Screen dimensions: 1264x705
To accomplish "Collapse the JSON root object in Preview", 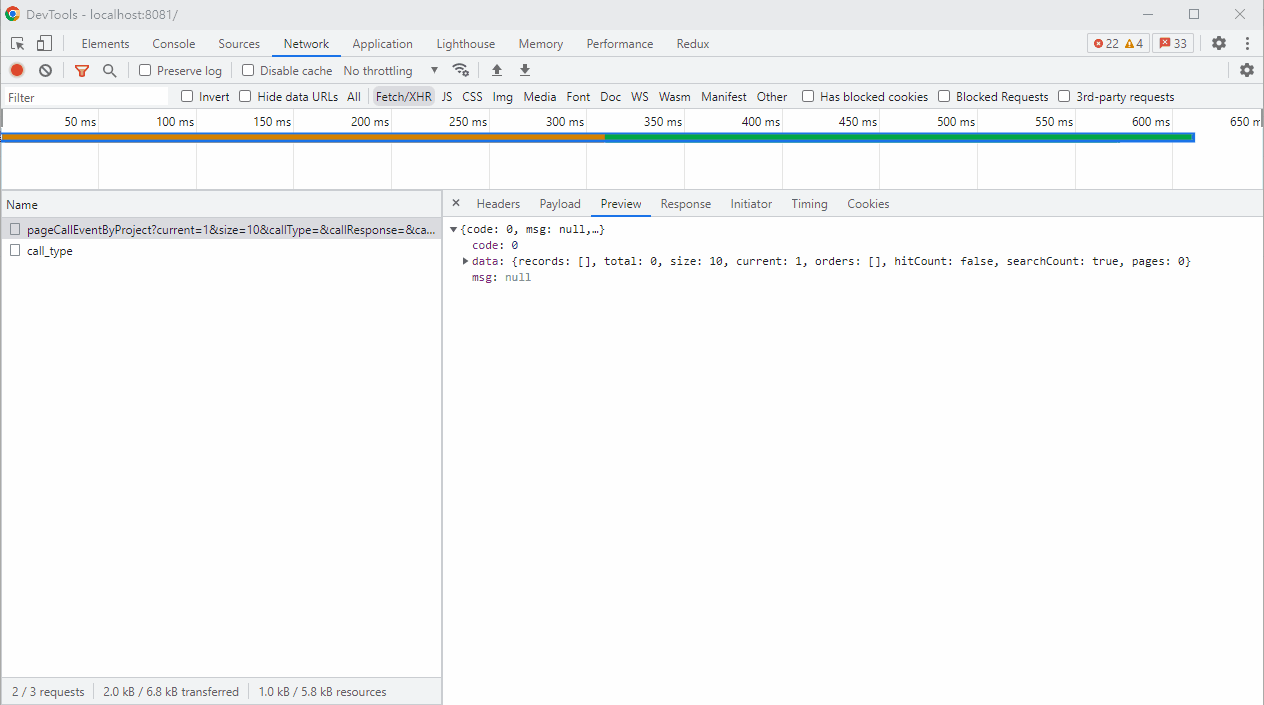I will pos(454,229).
